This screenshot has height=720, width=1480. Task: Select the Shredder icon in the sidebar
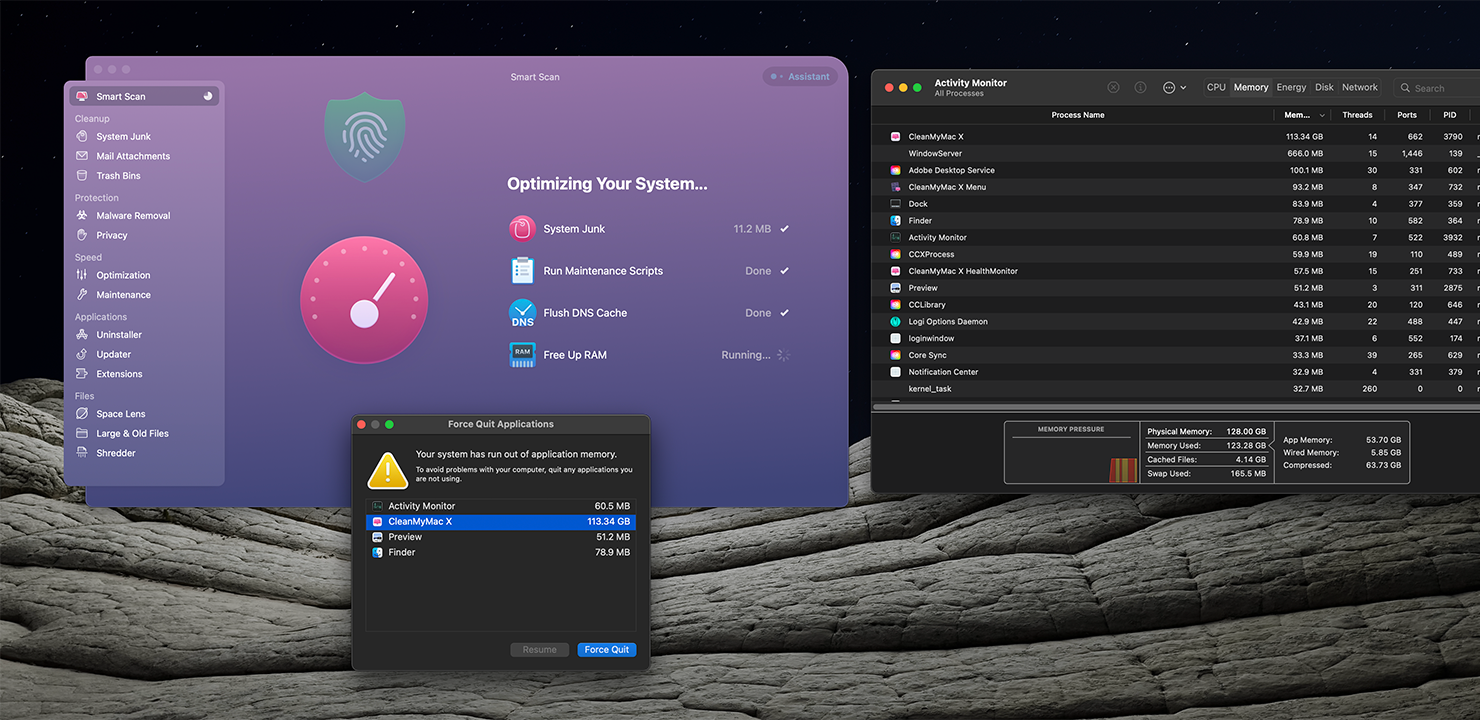pos(82,453)
